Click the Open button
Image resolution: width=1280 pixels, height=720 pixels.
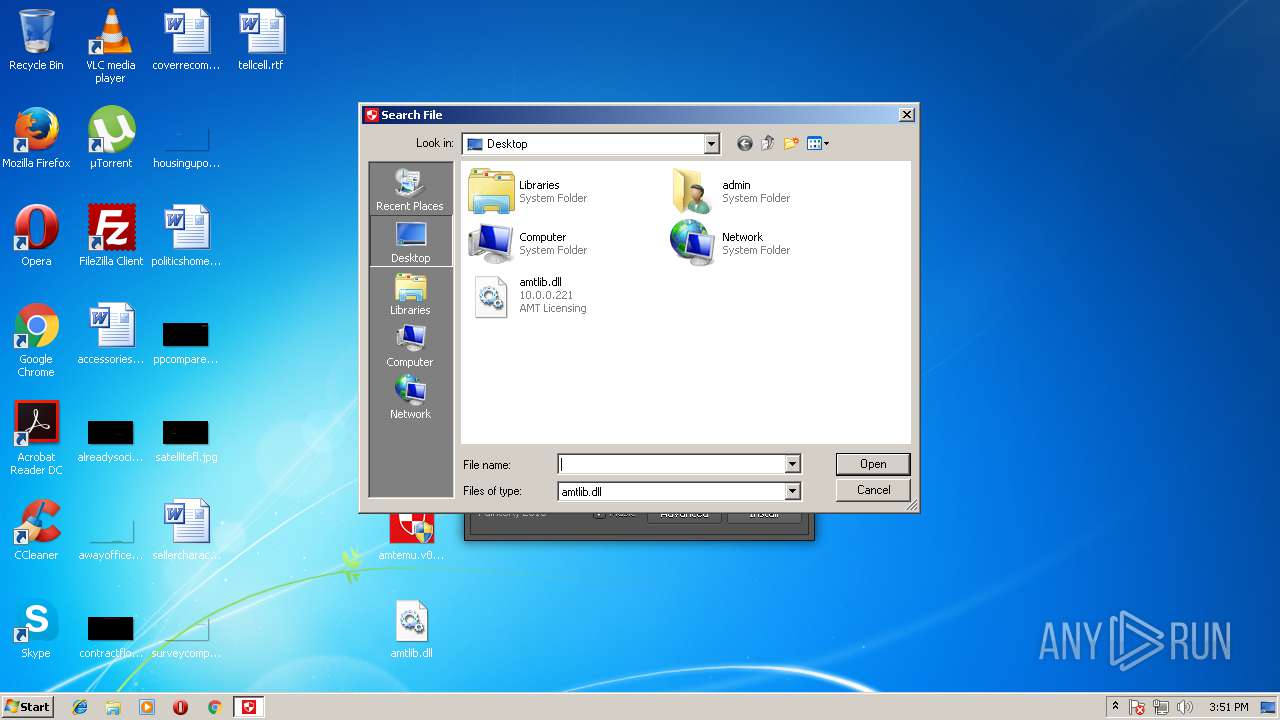click(x=873, y=464)
